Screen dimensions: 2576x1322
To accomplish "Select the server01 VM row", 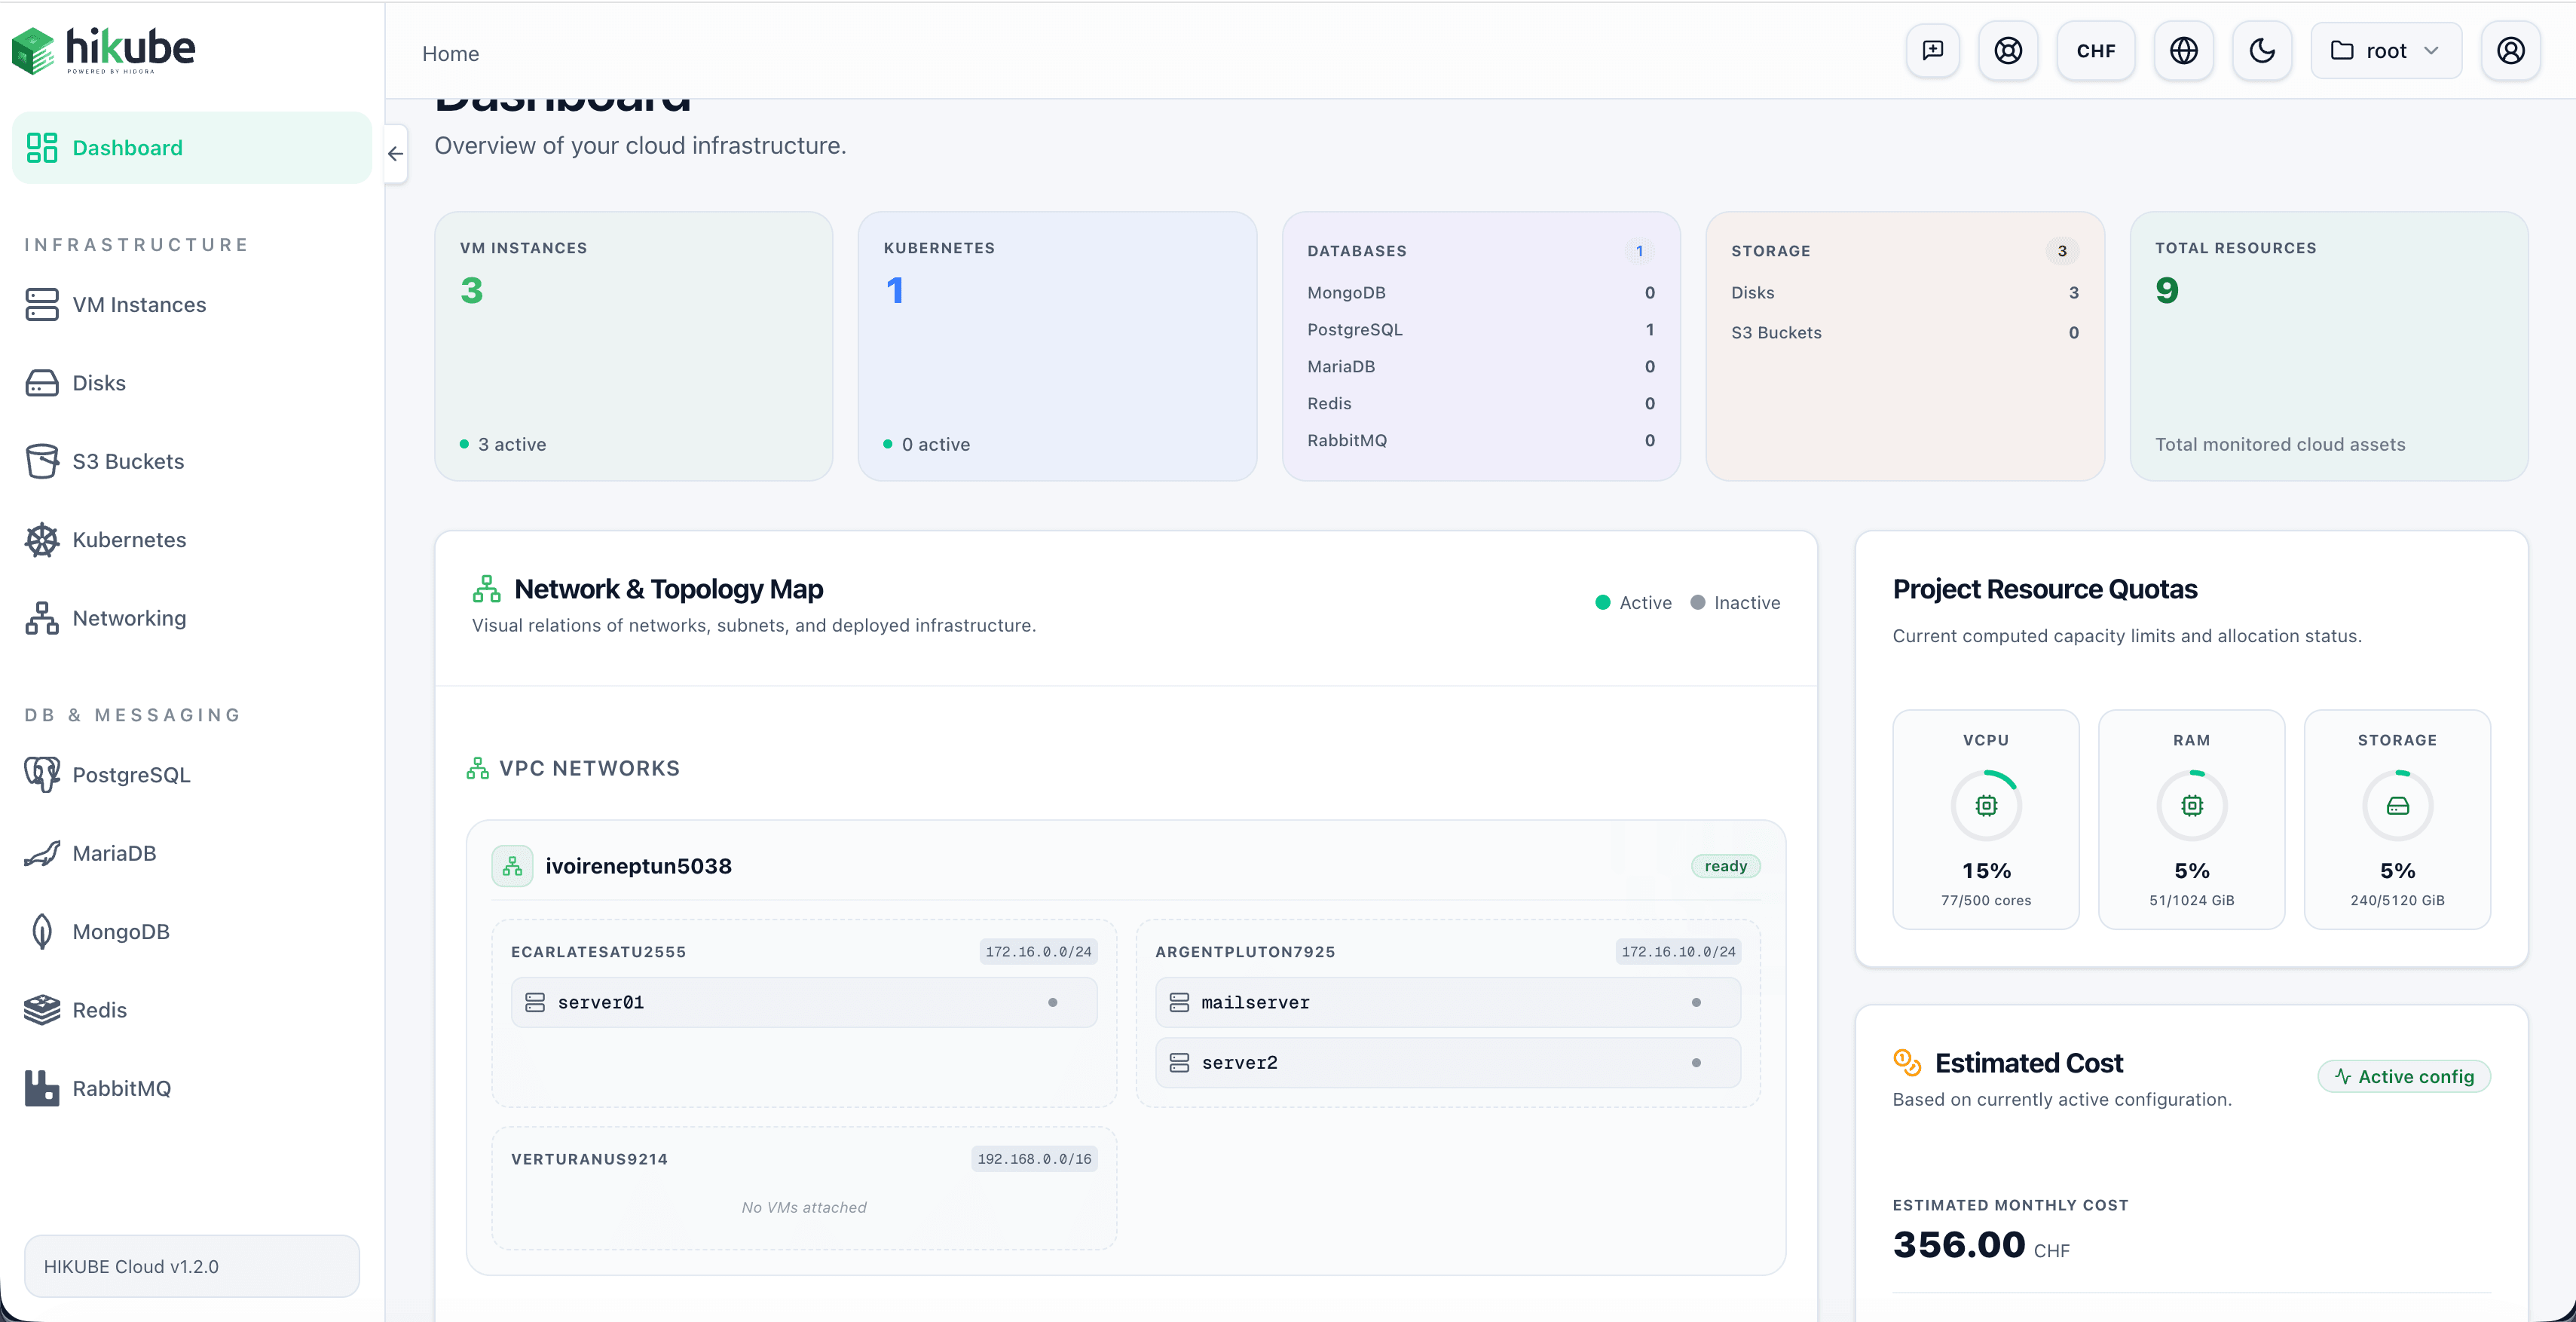I will (804, 1002).
